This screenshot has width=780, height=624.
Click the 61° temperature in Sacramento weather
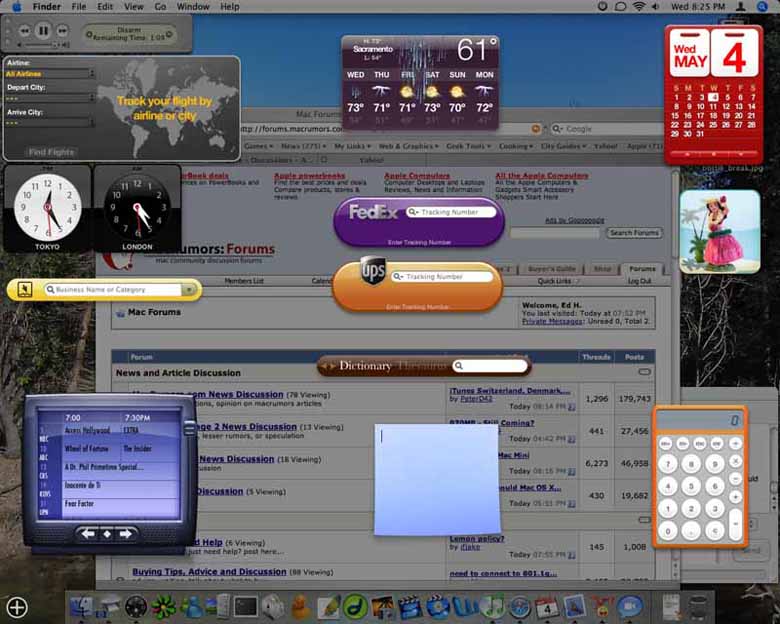pos(477,50)
